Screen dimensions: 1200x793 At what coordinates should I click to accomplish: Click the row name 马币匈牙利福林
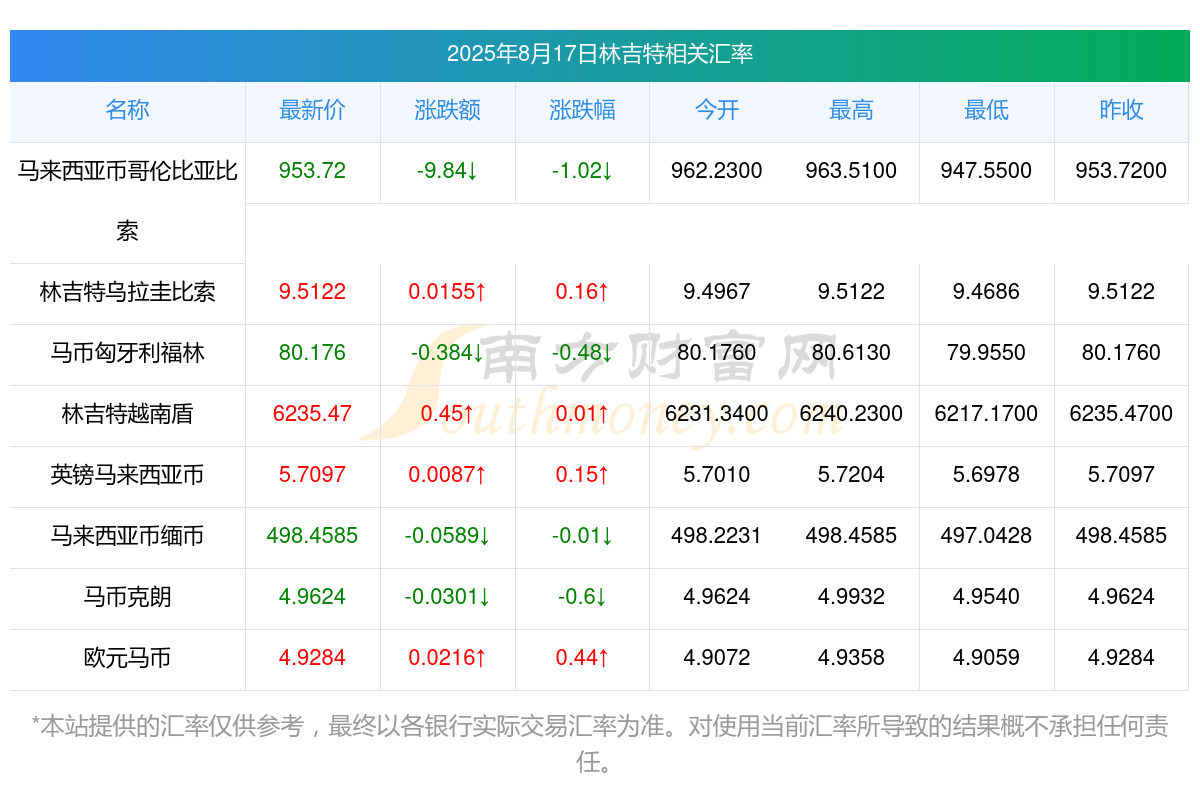tap(127, 353)
